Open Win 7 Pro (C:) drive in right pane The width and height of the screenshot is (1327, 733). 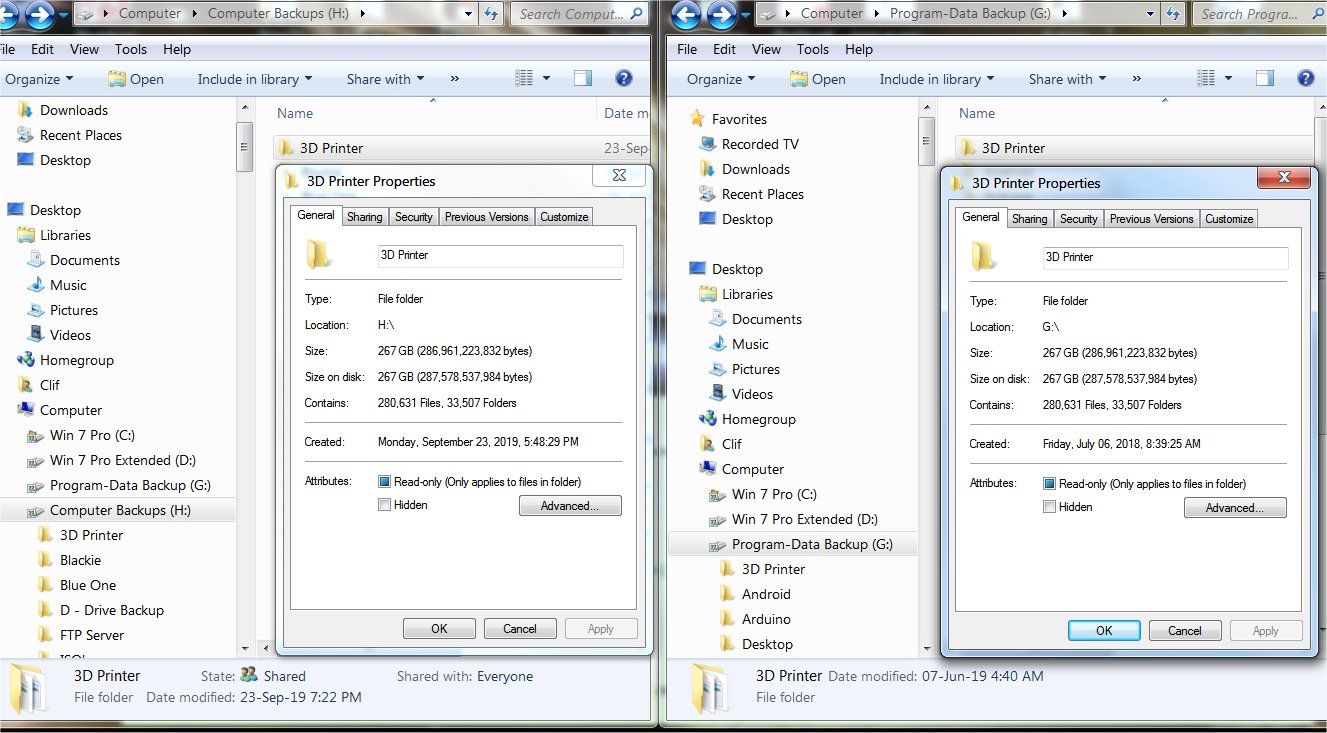(x=773, y=494)
